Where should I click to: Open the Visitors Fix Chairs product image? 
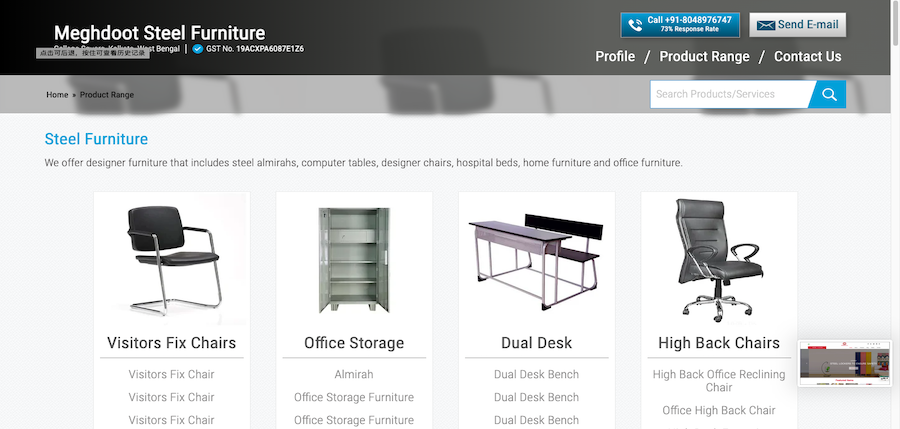click(x=172, y=260)
